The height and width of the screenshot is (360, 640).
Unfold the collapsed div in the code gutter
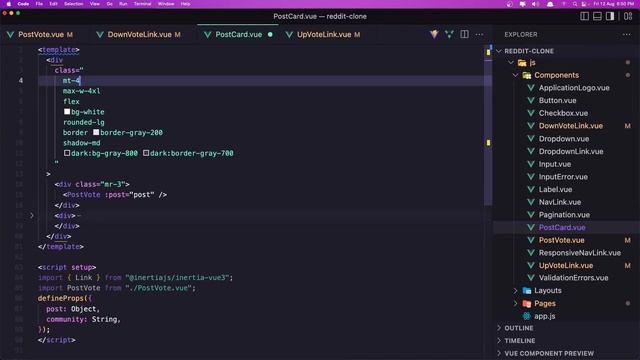(32, 216)
